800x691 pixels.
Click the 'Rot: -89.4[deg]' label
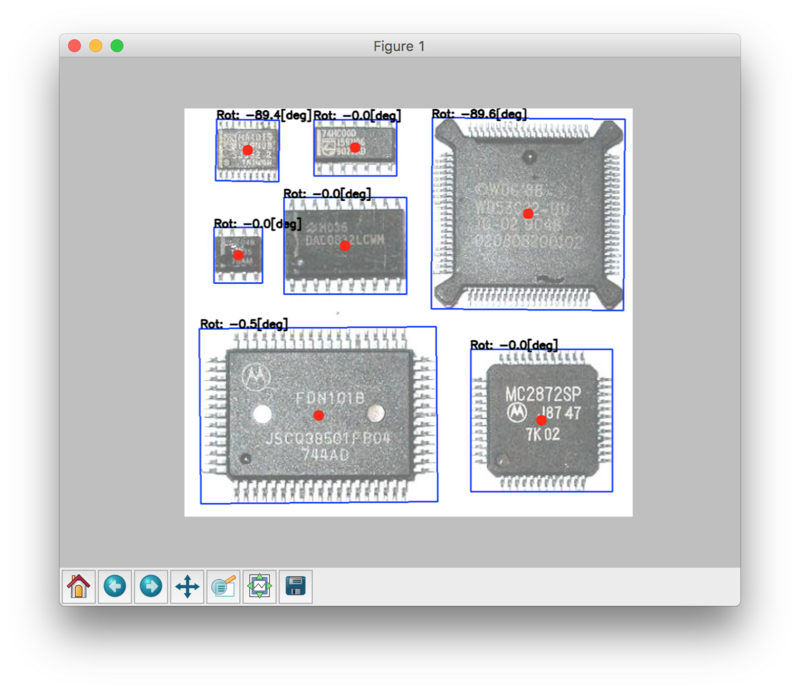click(x=264, y=115)
